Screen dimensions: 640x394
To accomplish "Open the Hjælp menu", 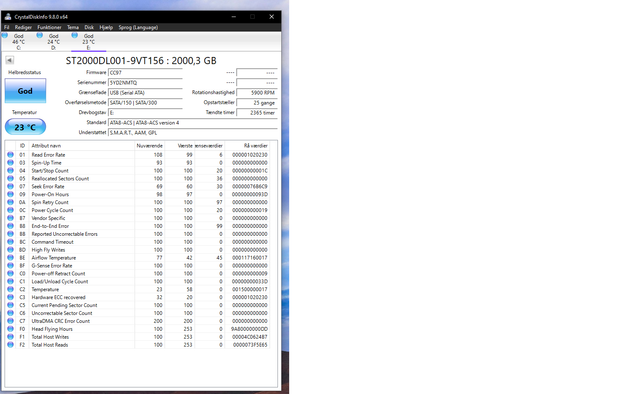I will pos(106,27).
